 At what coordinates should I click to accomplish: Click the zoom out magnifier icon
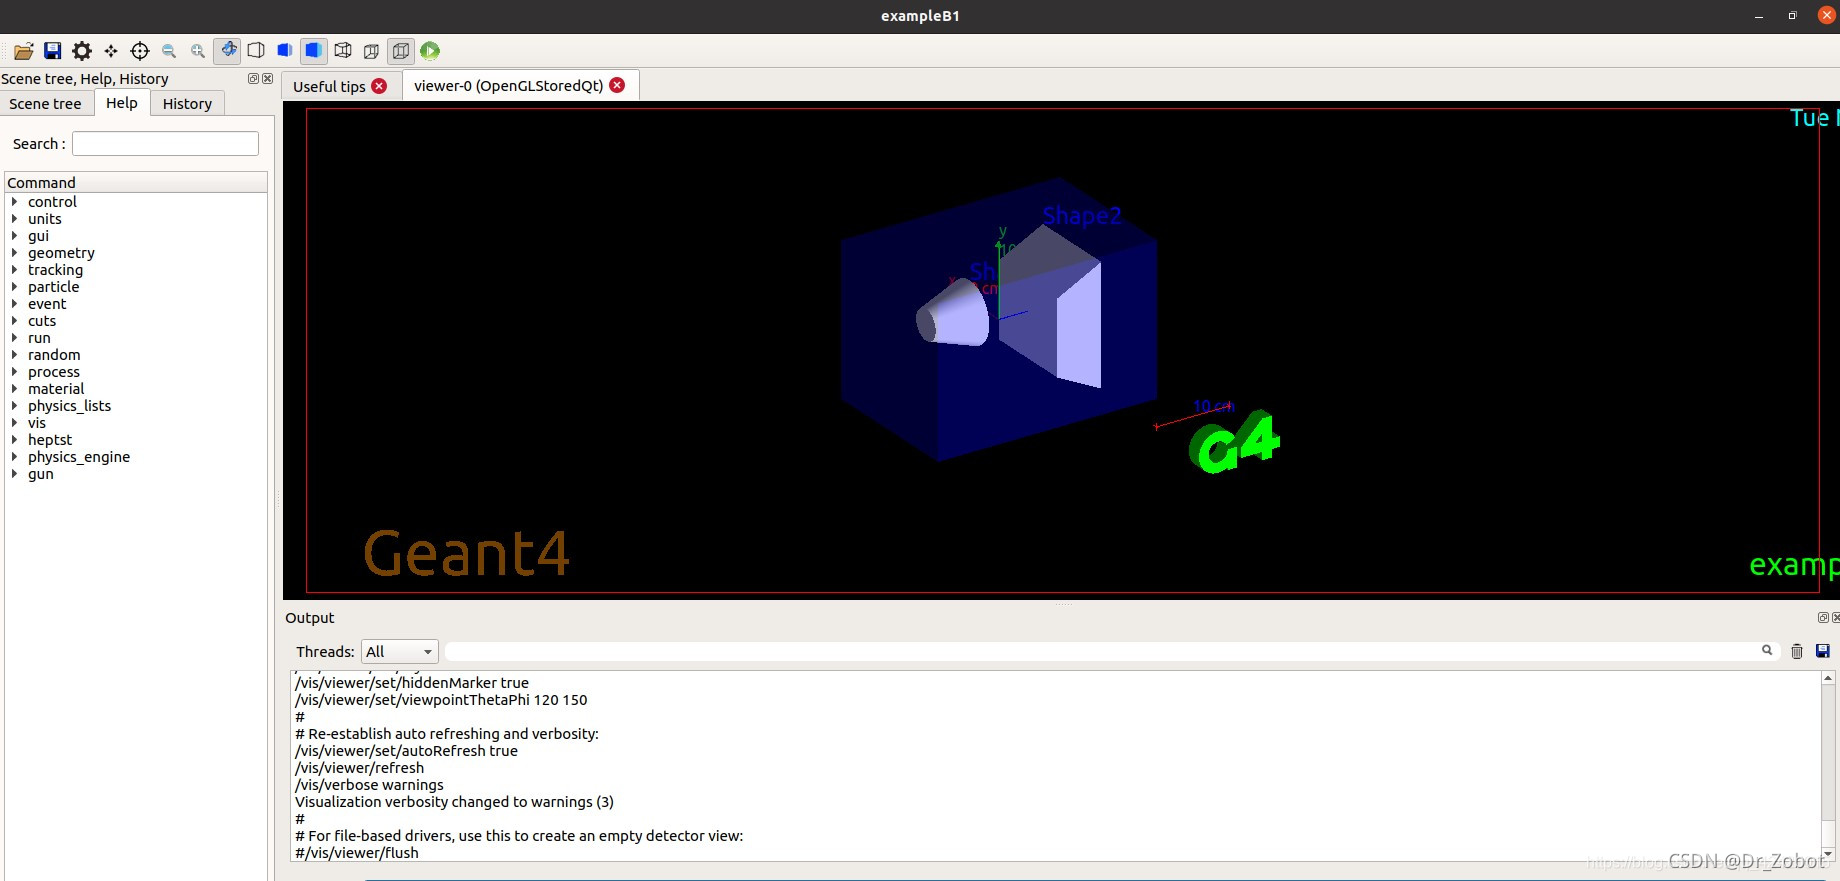[169, 51]
